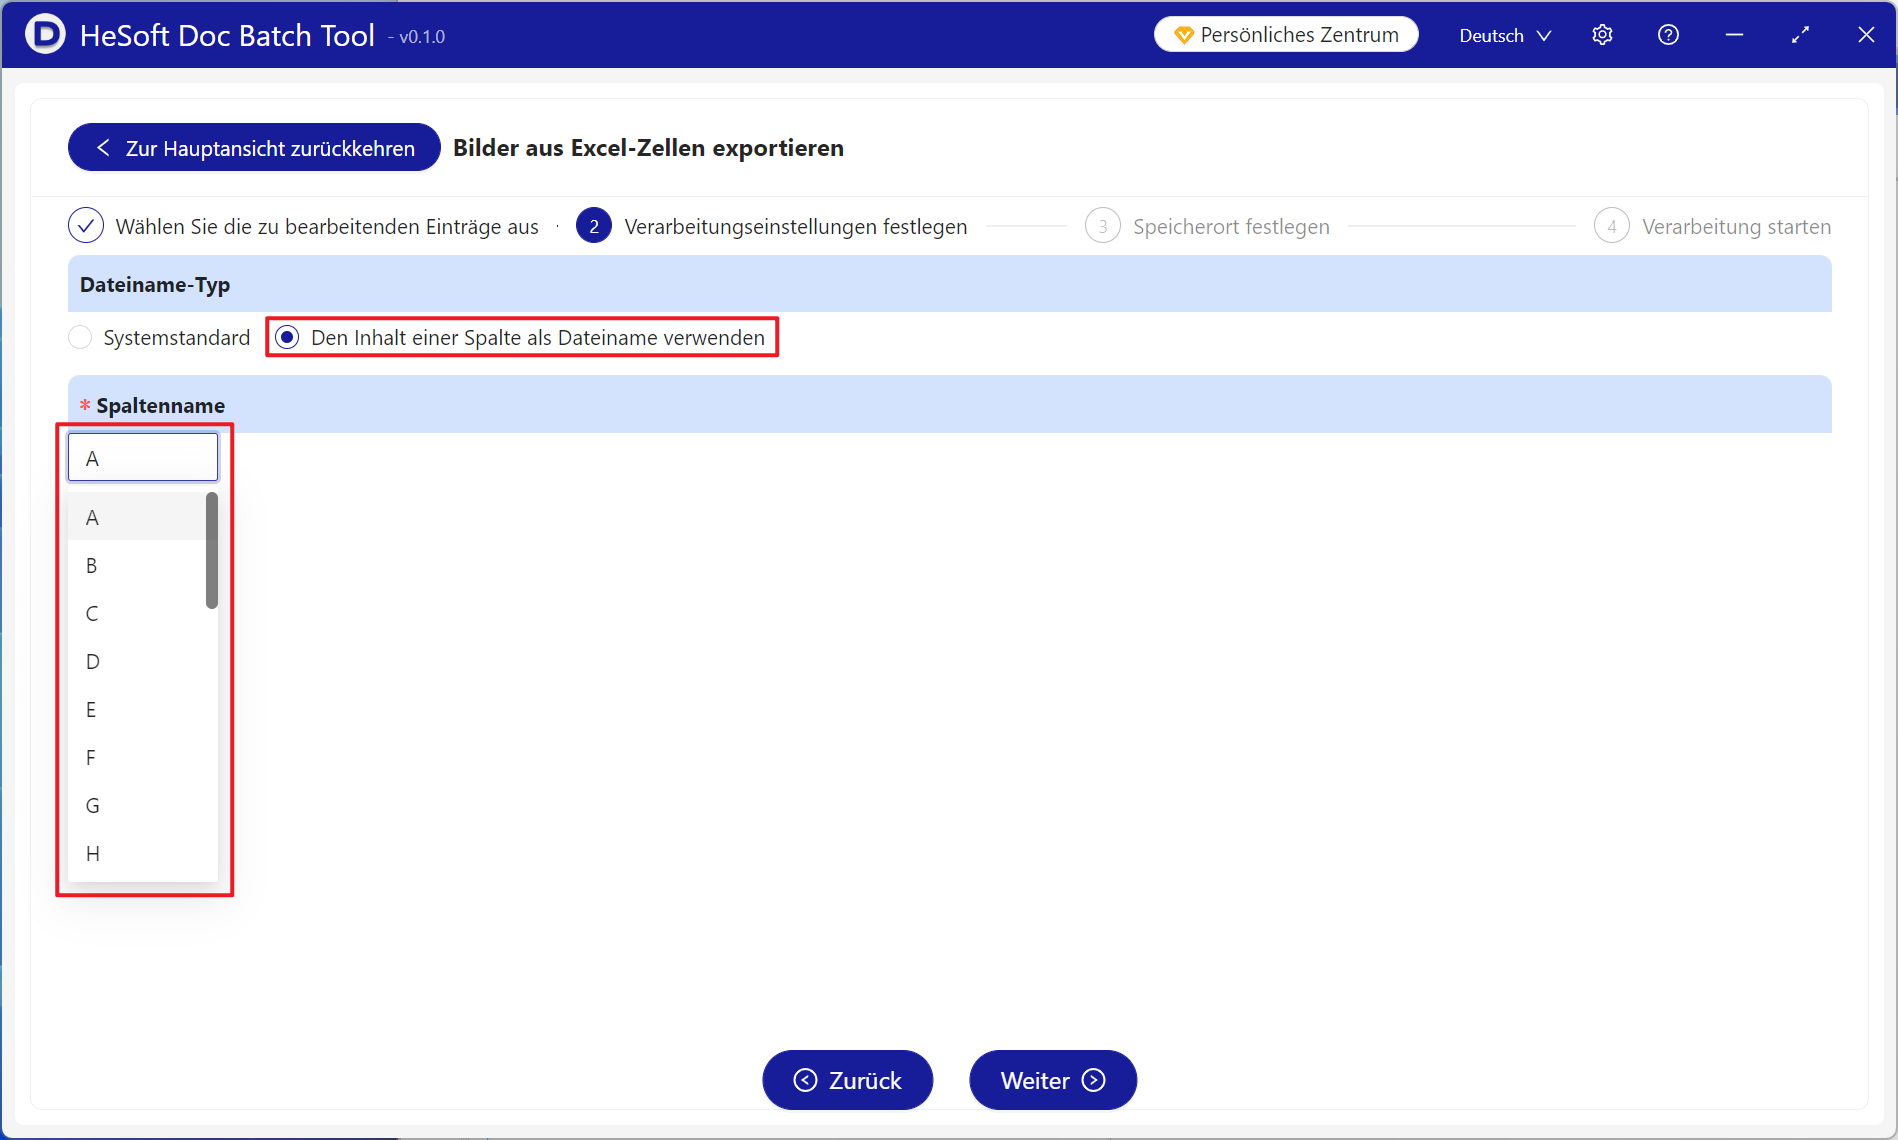
Task: Go to 'Wählen Sie die zu bearbeitenden Einträge aus' step
Action: click(x=327, y=227)
